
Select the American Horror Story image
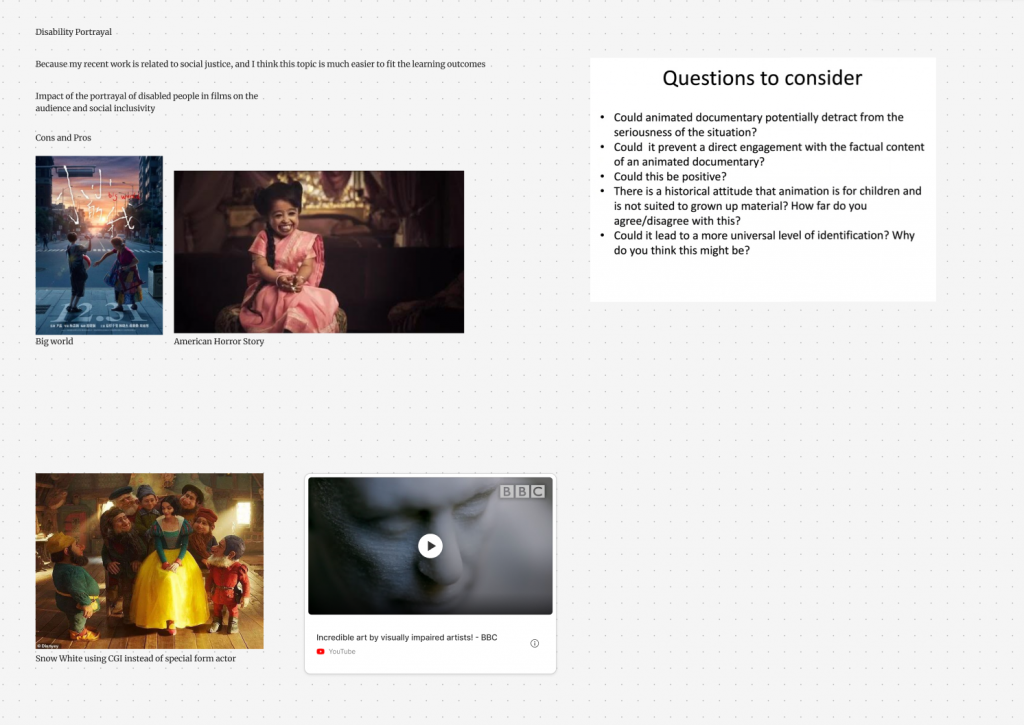tap(319, 251)
